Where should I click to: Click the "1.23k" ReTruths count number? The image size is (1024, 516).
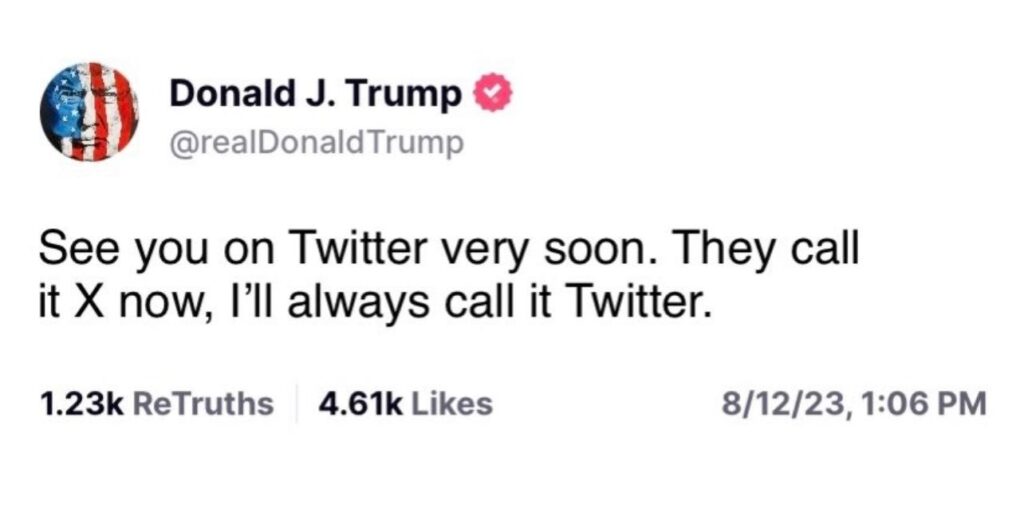[x=80, y=404]
